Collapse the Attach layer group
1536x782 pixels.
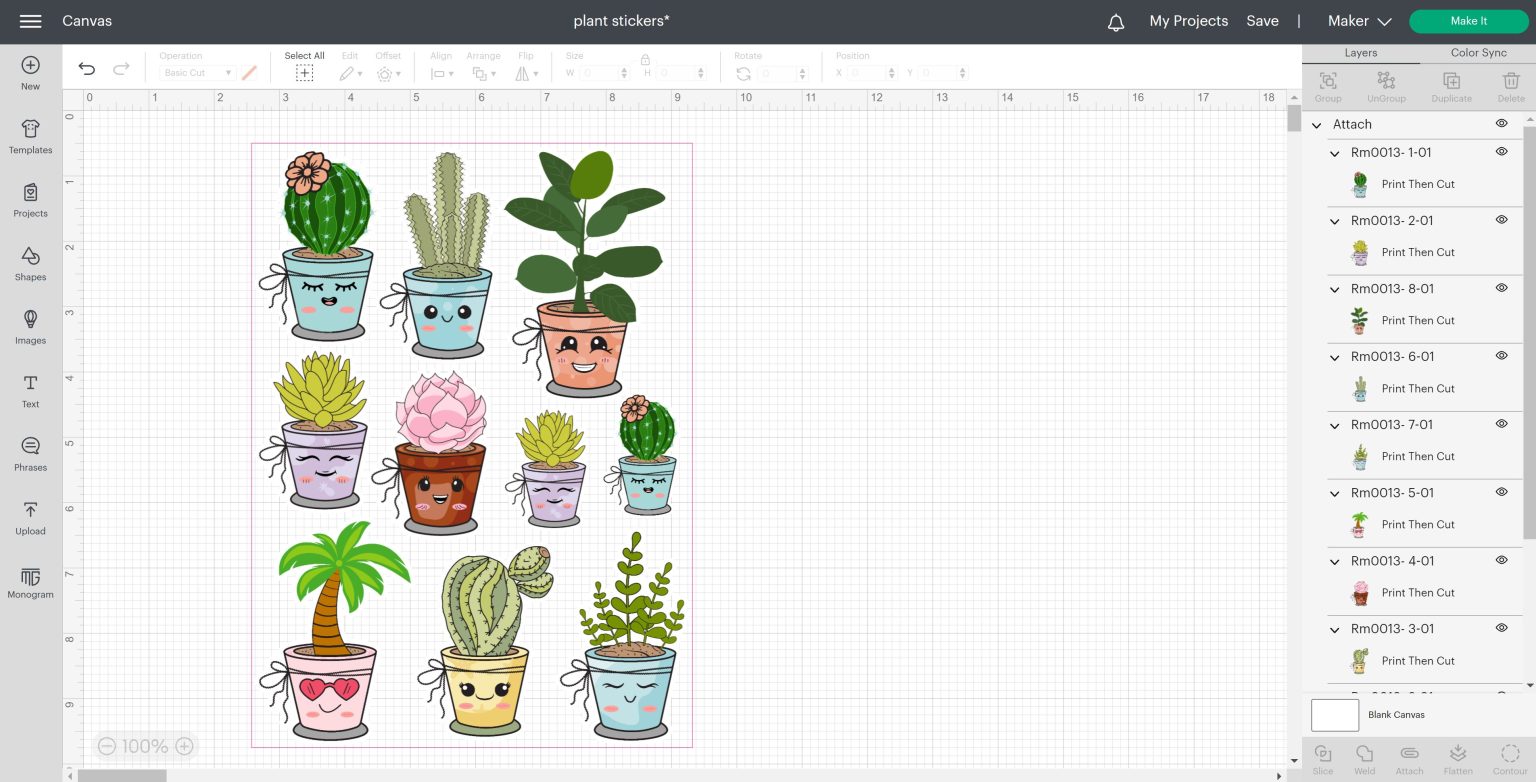click(x=1317, y=125)
